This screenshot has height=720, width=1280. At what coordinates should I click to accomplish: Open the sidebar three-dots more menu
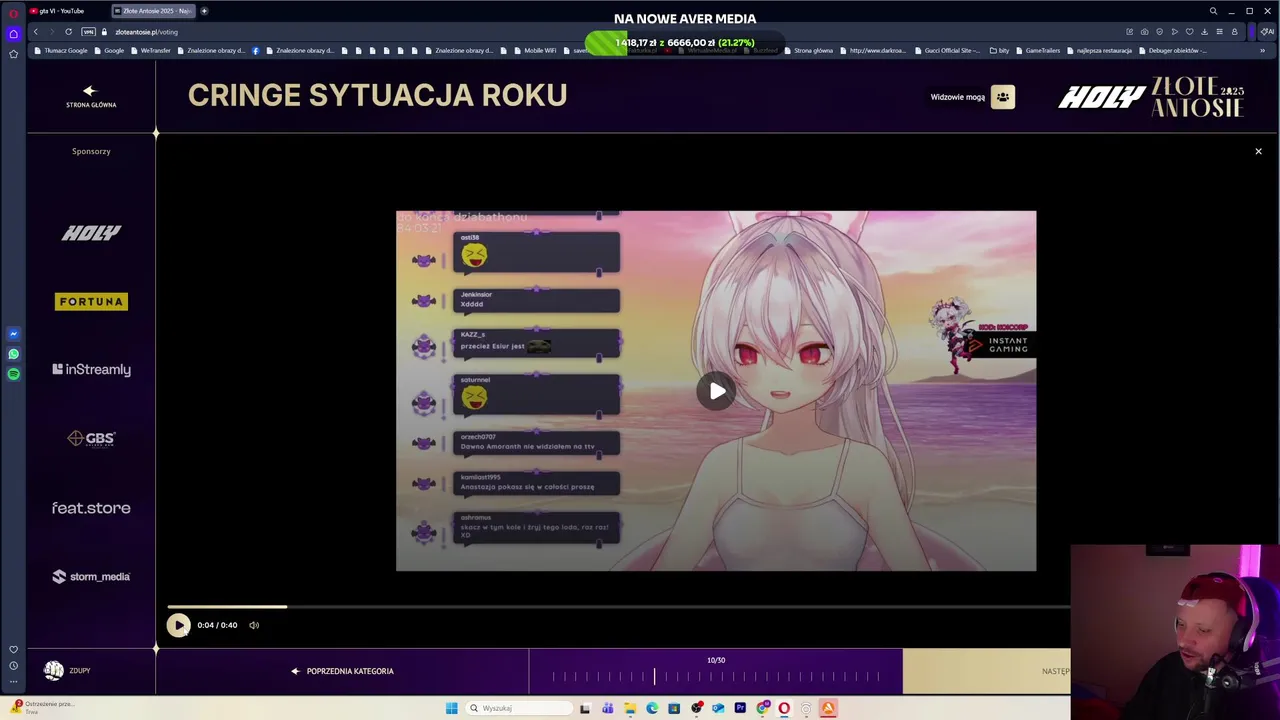[13, 681]
